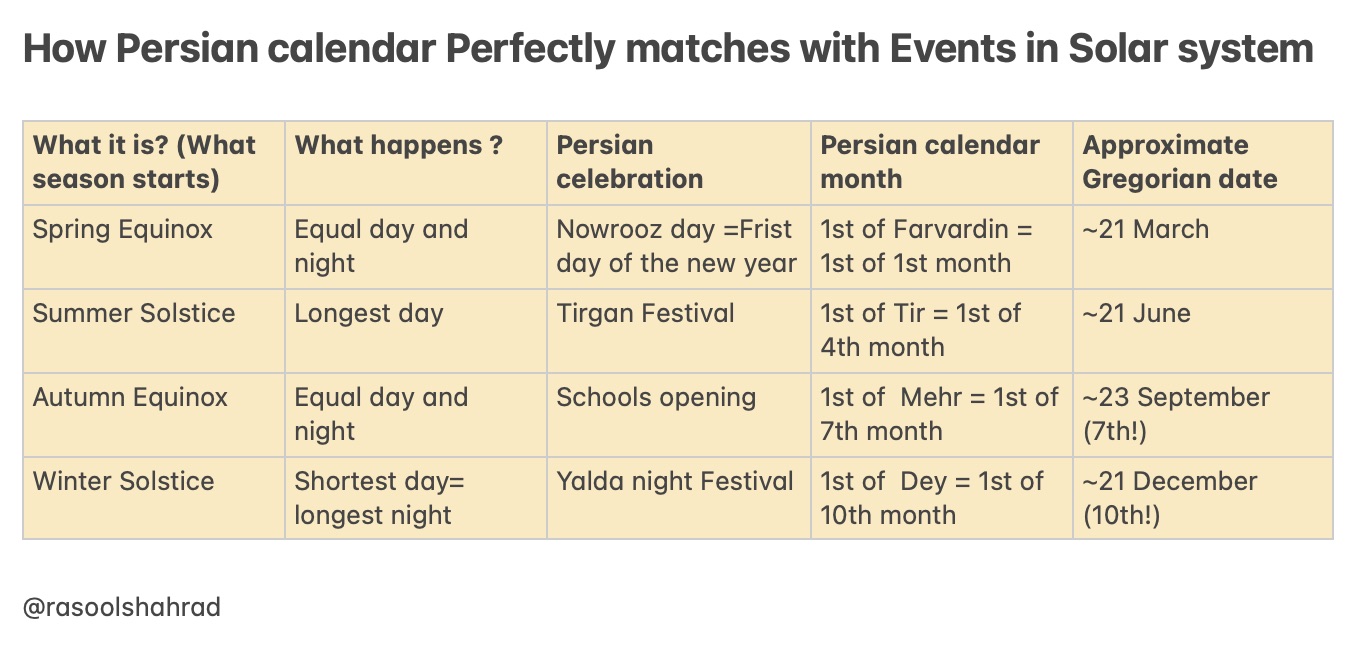Click the 'Tirgan Festival' cell
This screenshot has height=664, width=1364.
pyautogui.click(x=679, y=331)
